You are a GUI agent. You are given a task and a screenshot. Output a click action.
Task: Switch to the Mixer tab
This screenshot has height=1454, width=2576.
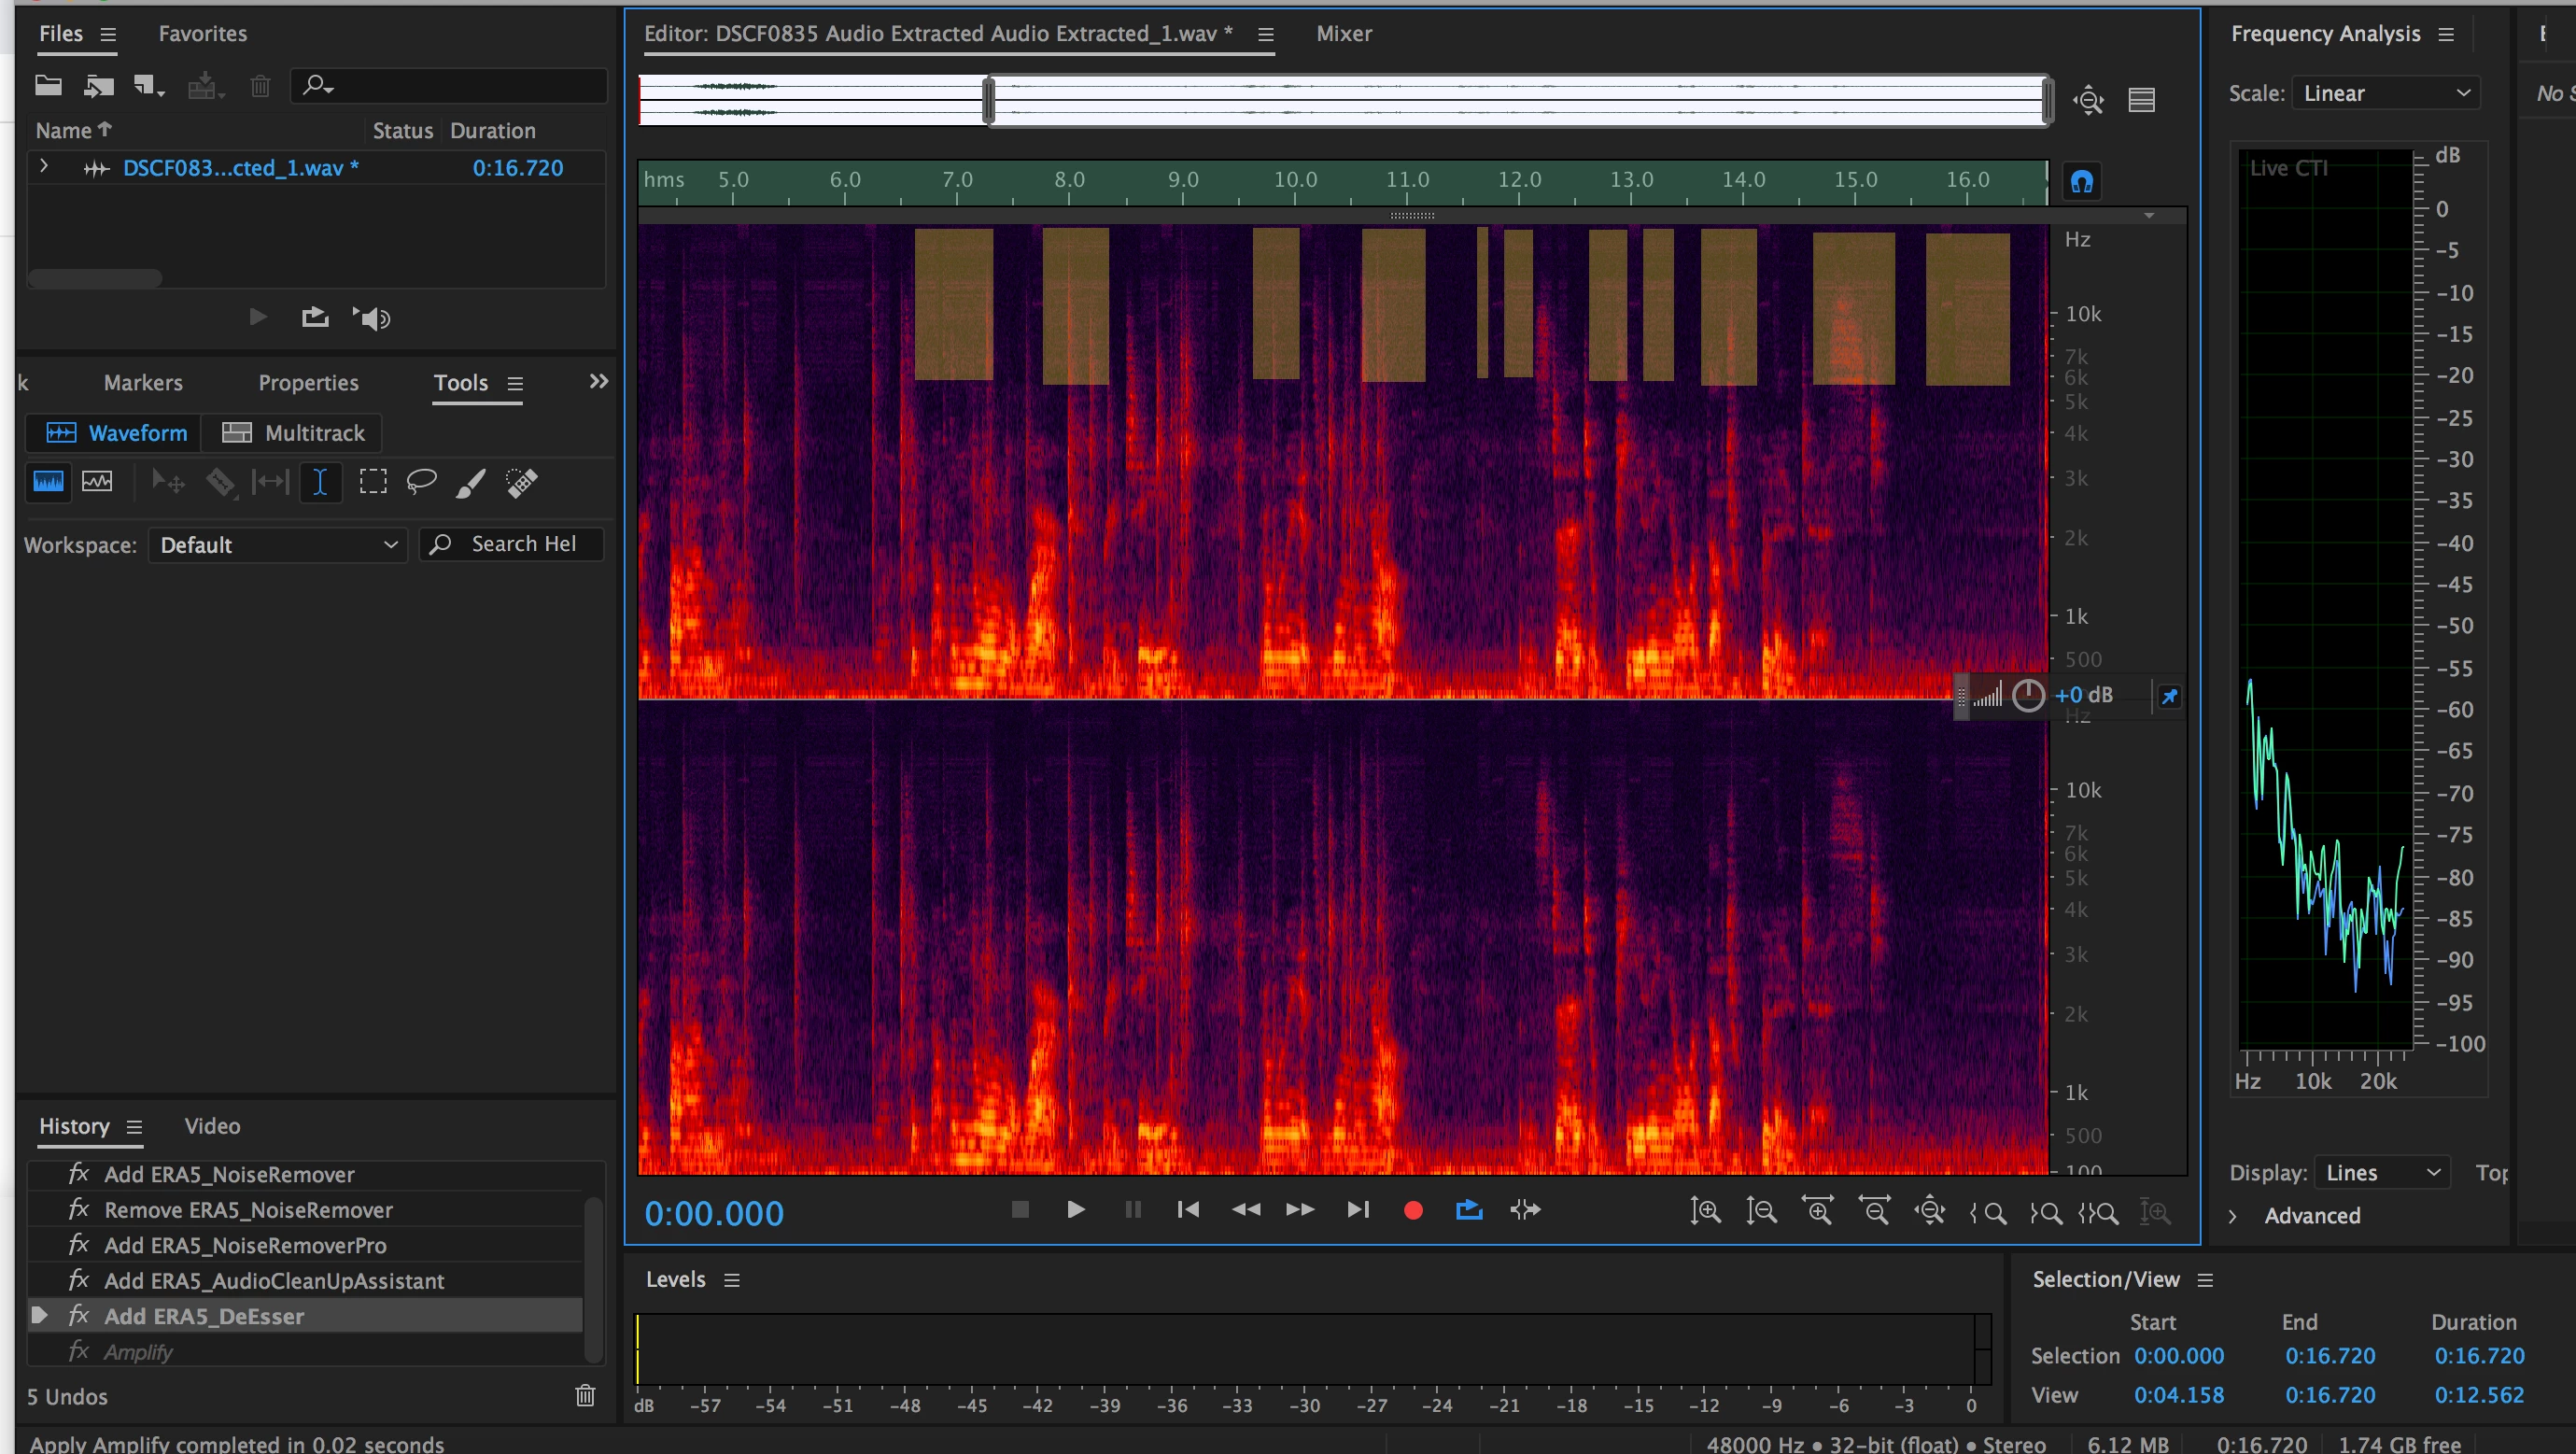(1343, 33)
